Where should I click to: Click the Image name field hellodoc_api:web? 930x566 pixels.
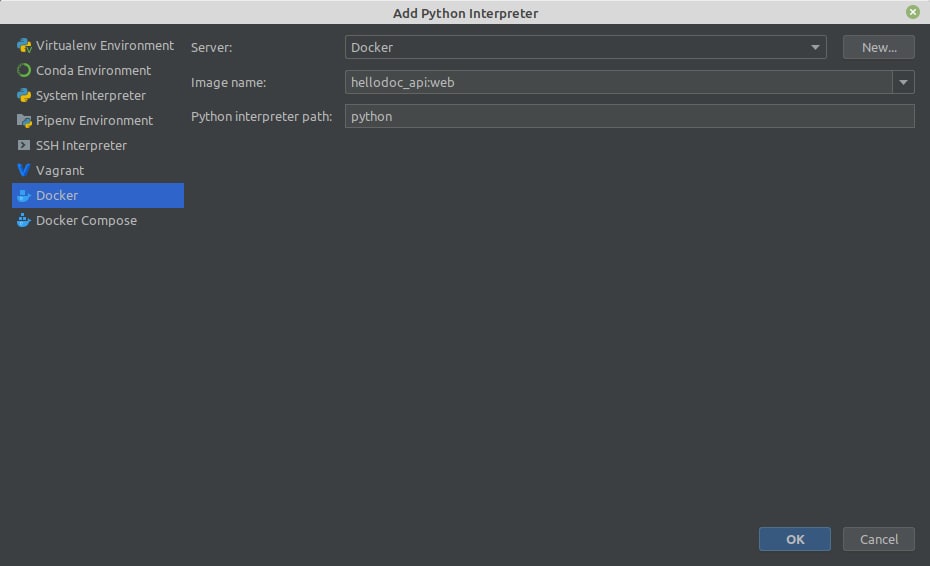coord(618,82)
